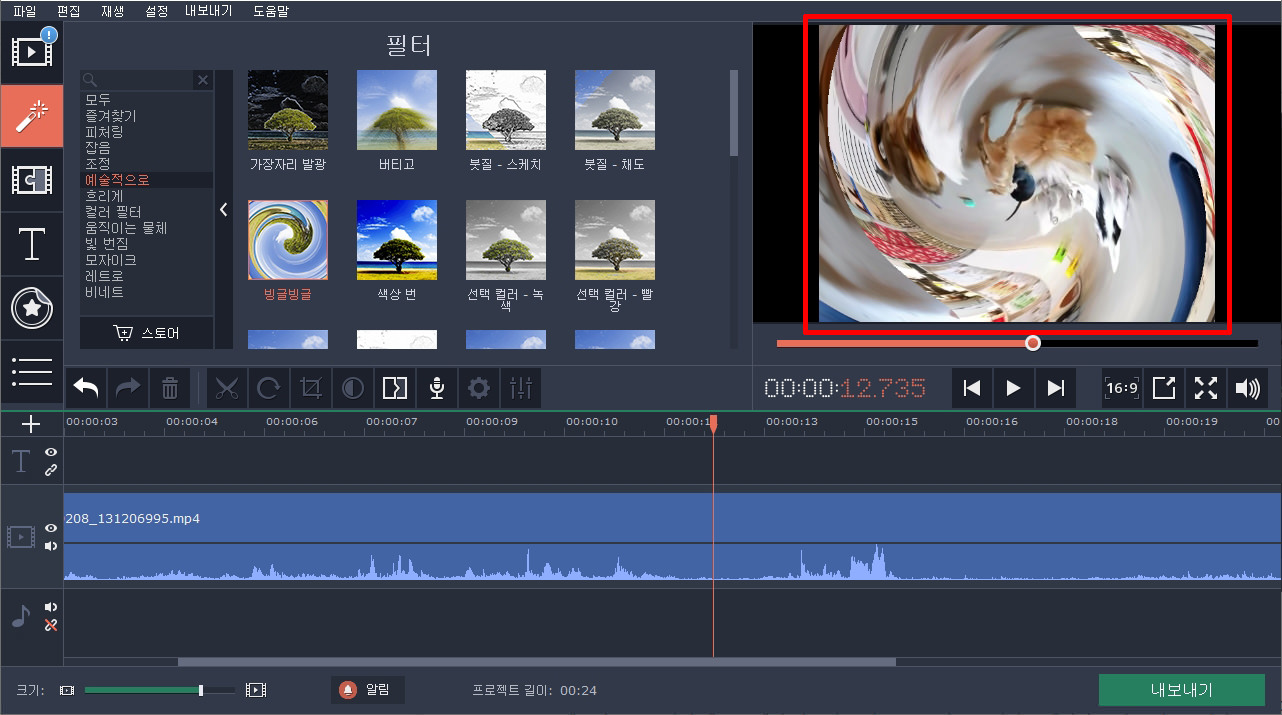Open the Stickers star tab
The width and height of the screenshot is (1282, 715).
32,308
